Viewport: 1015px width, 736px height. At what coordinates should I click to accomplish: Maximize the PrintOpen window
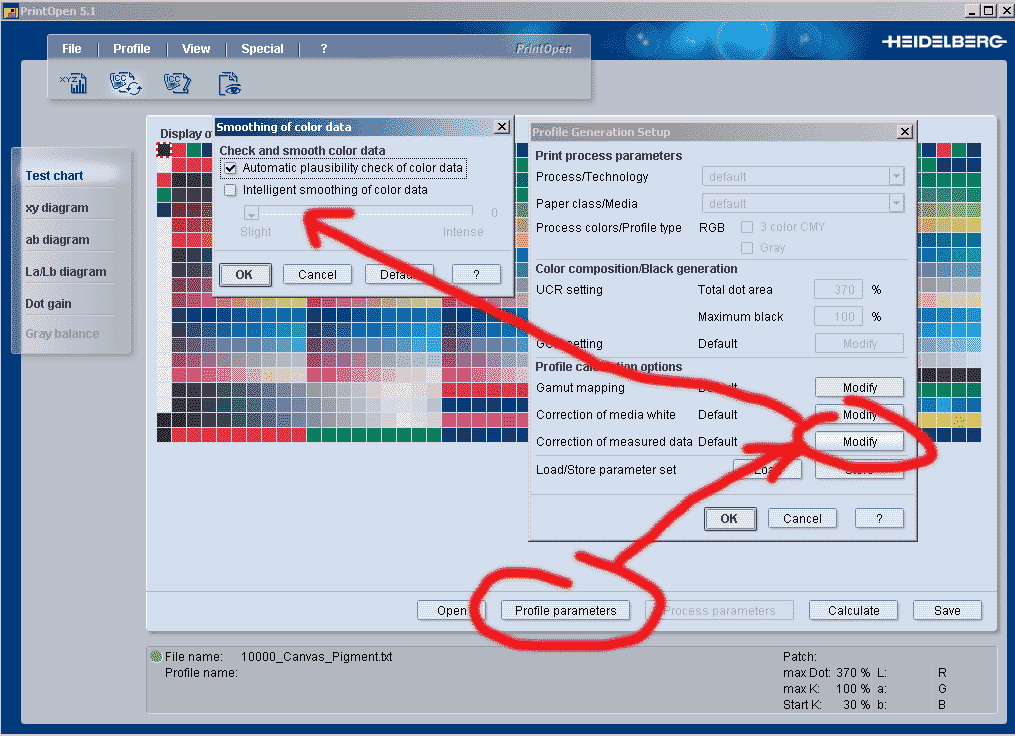tap(989, 10)
